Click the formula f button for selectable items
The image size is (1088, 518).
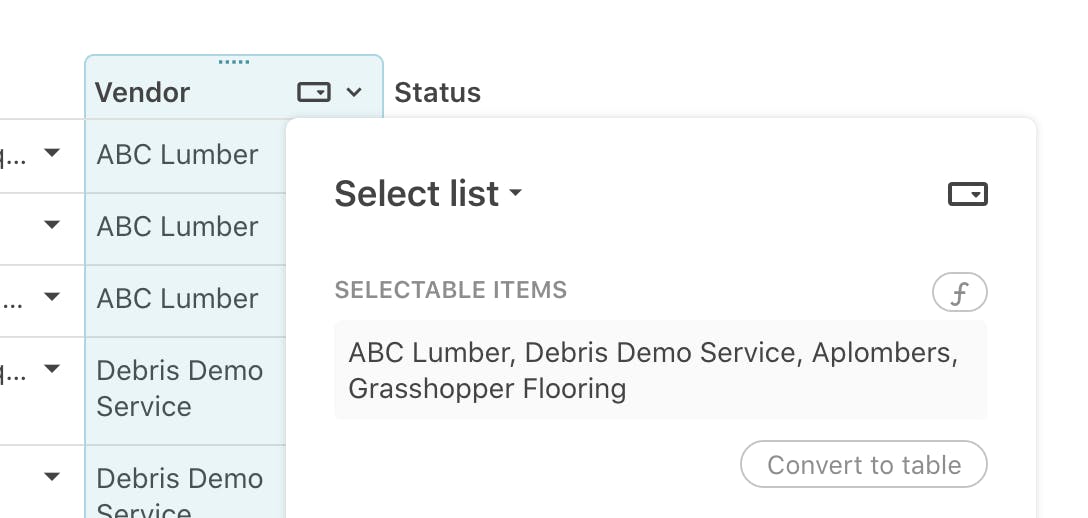coord(959,293)
